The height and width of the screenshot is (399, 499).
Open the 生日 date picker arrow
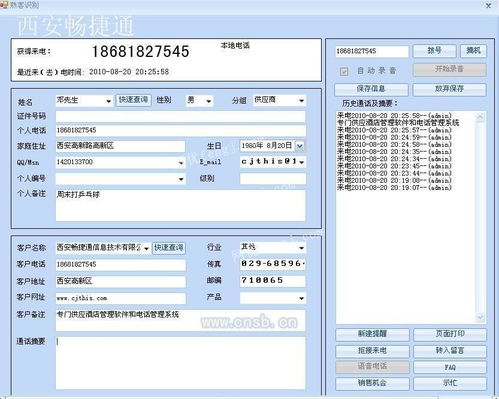[300, 146]
